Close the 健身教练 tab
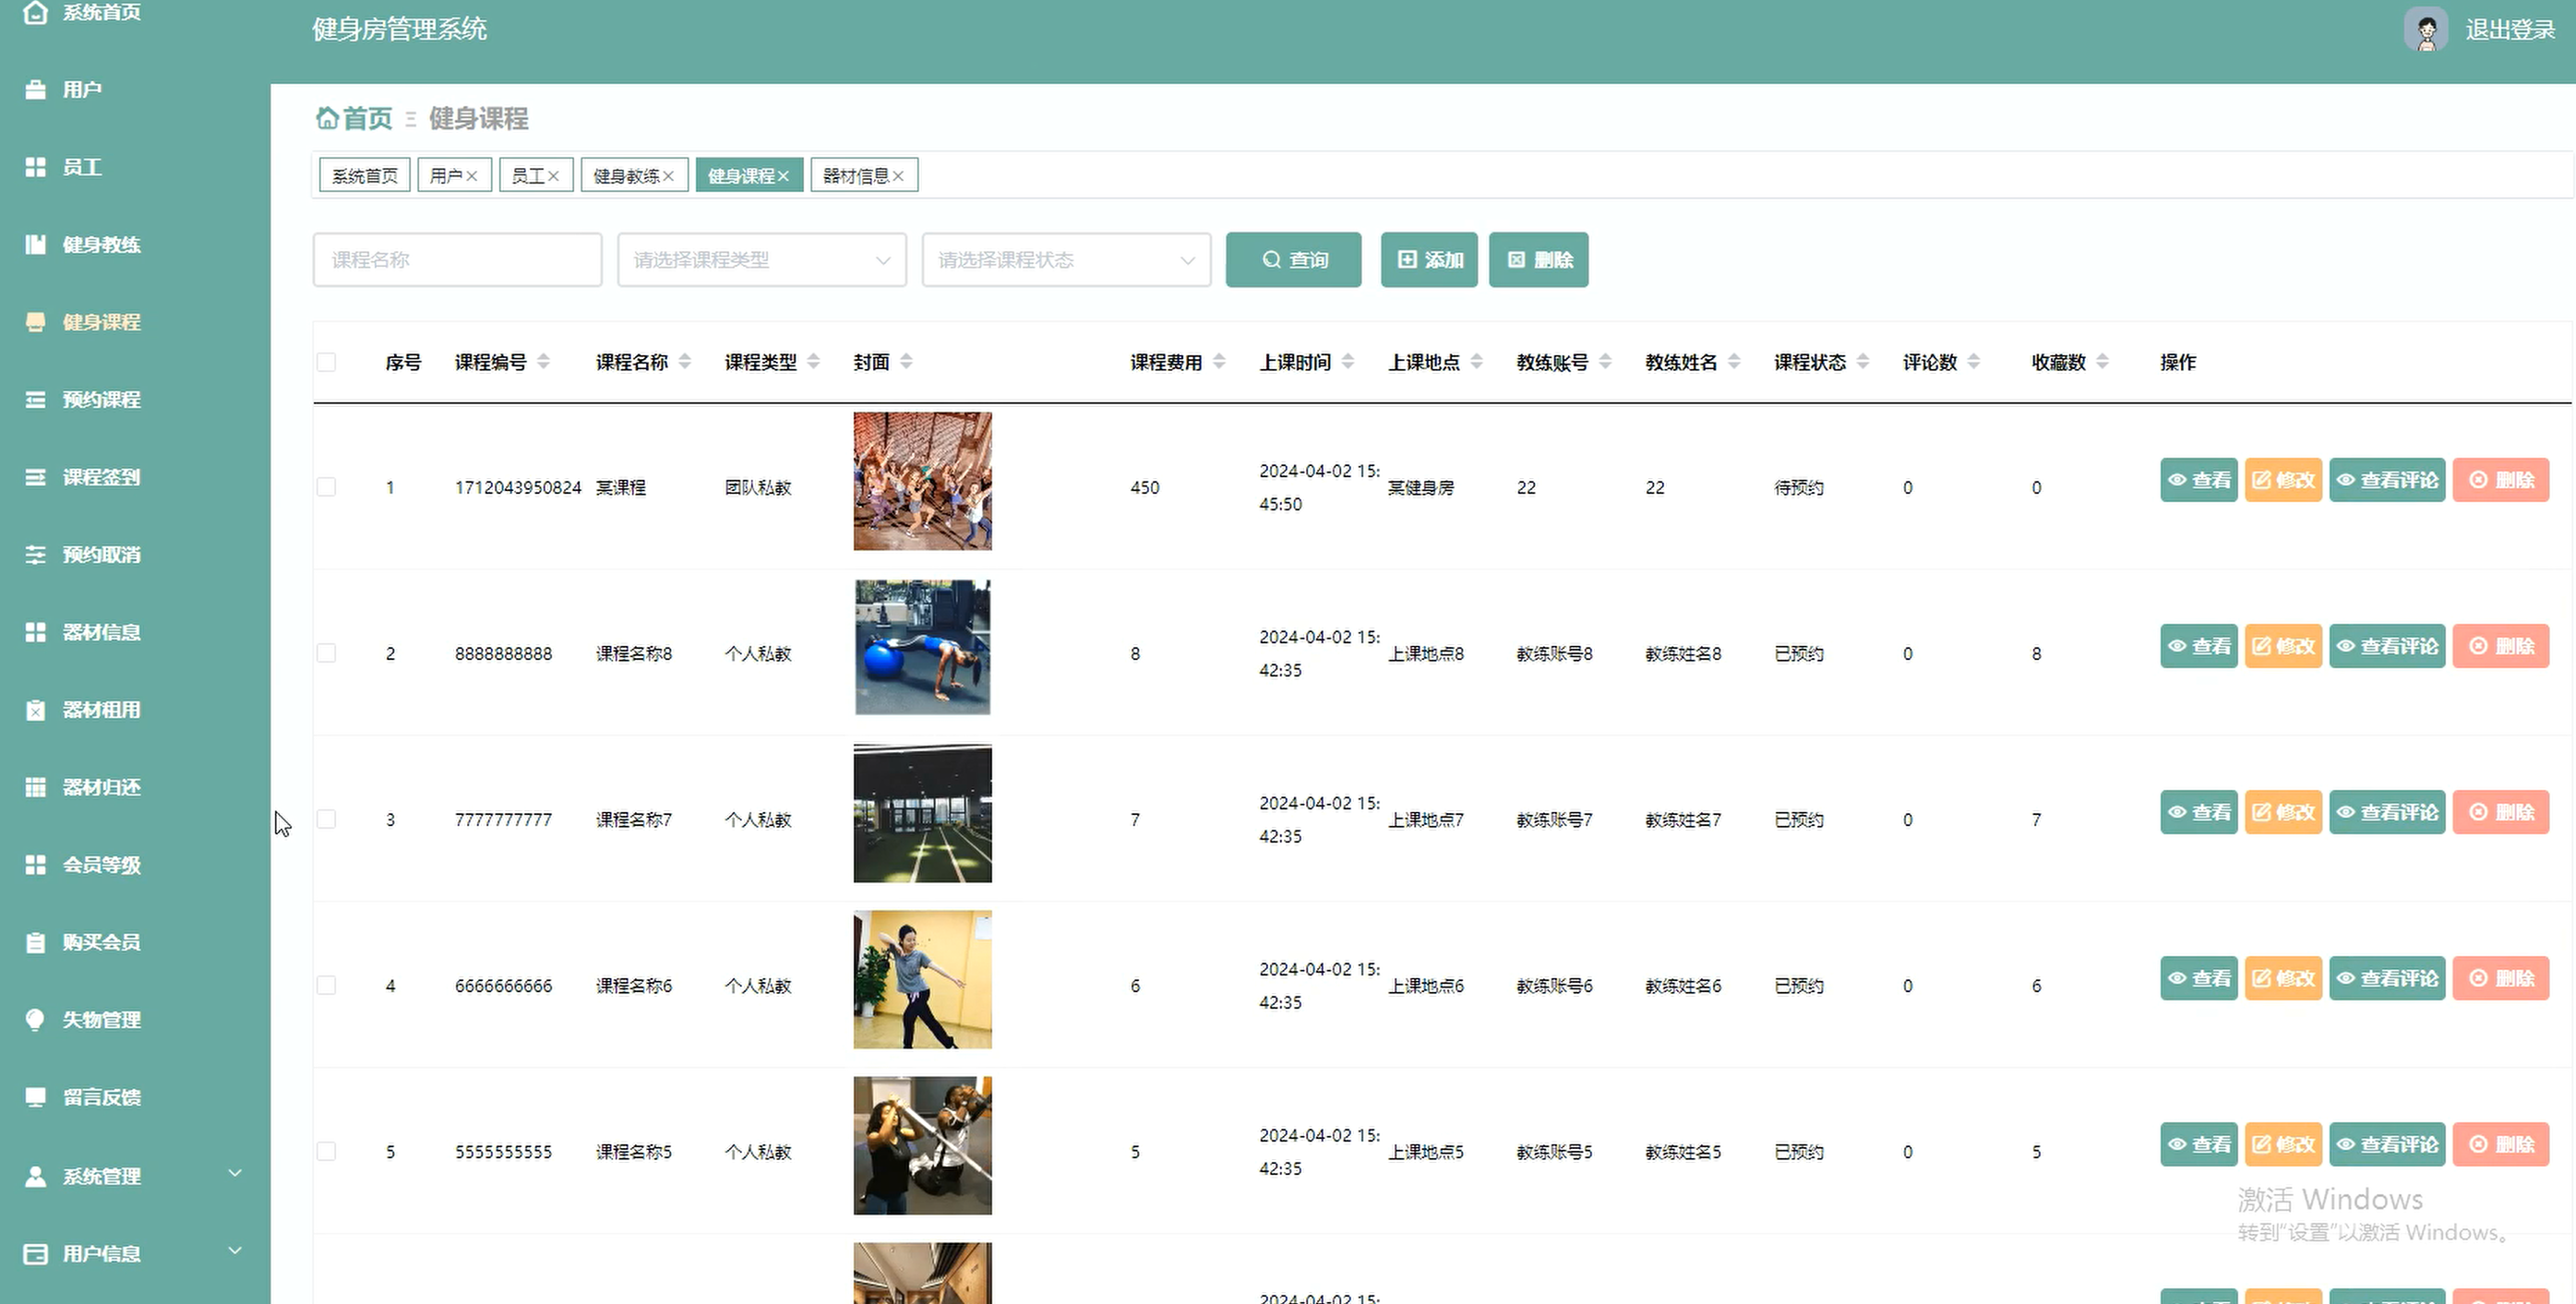The height and width of the screenshot is (1304, 2576). pyautogui.click(x=668, y=176)
